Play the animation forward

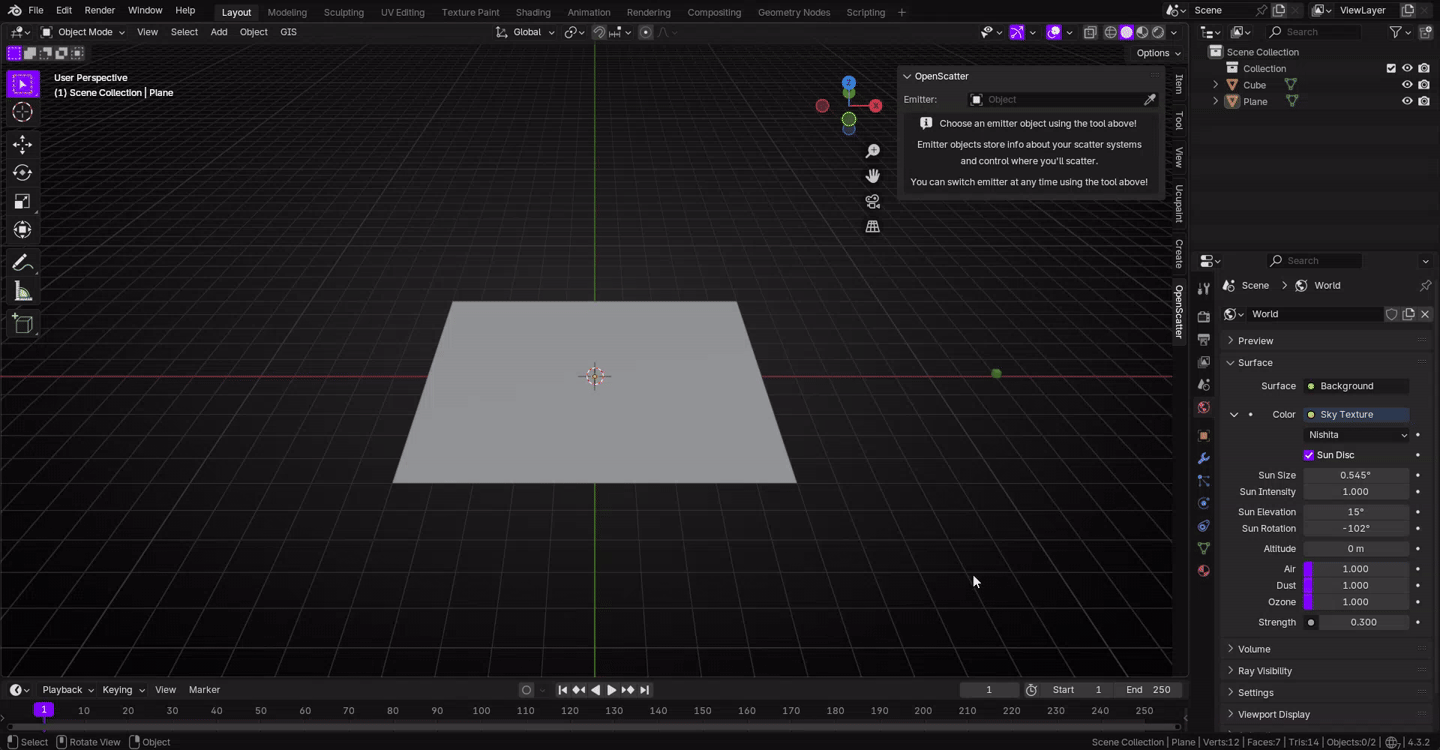[x=612, y=690]
